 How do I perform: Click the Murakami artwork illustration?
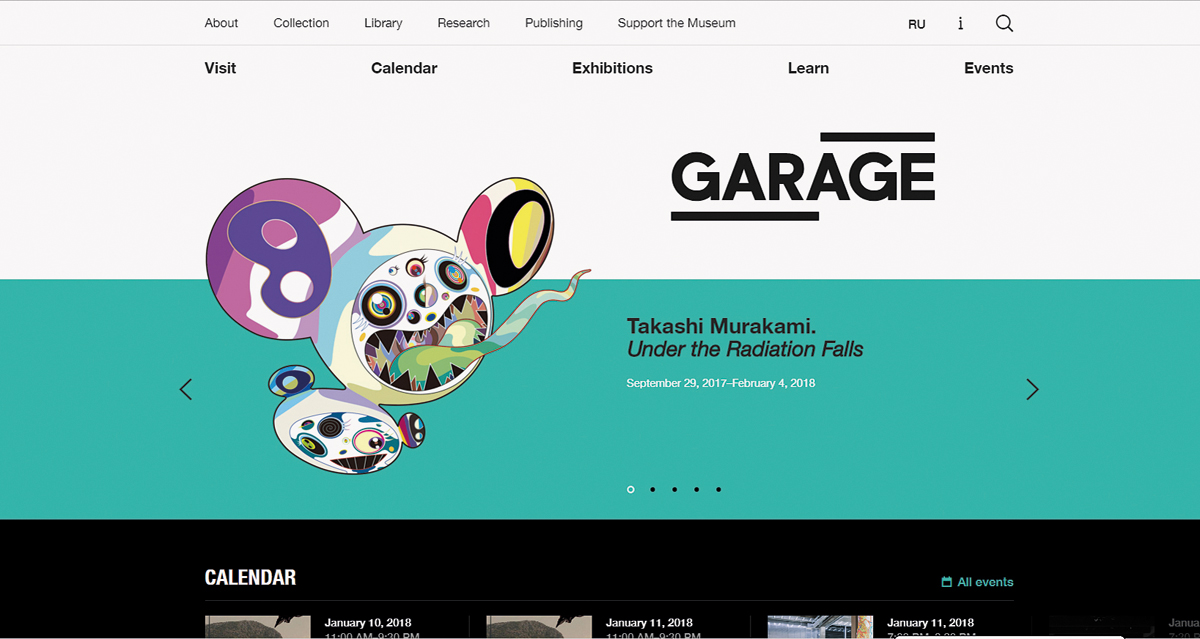(398, 325)
